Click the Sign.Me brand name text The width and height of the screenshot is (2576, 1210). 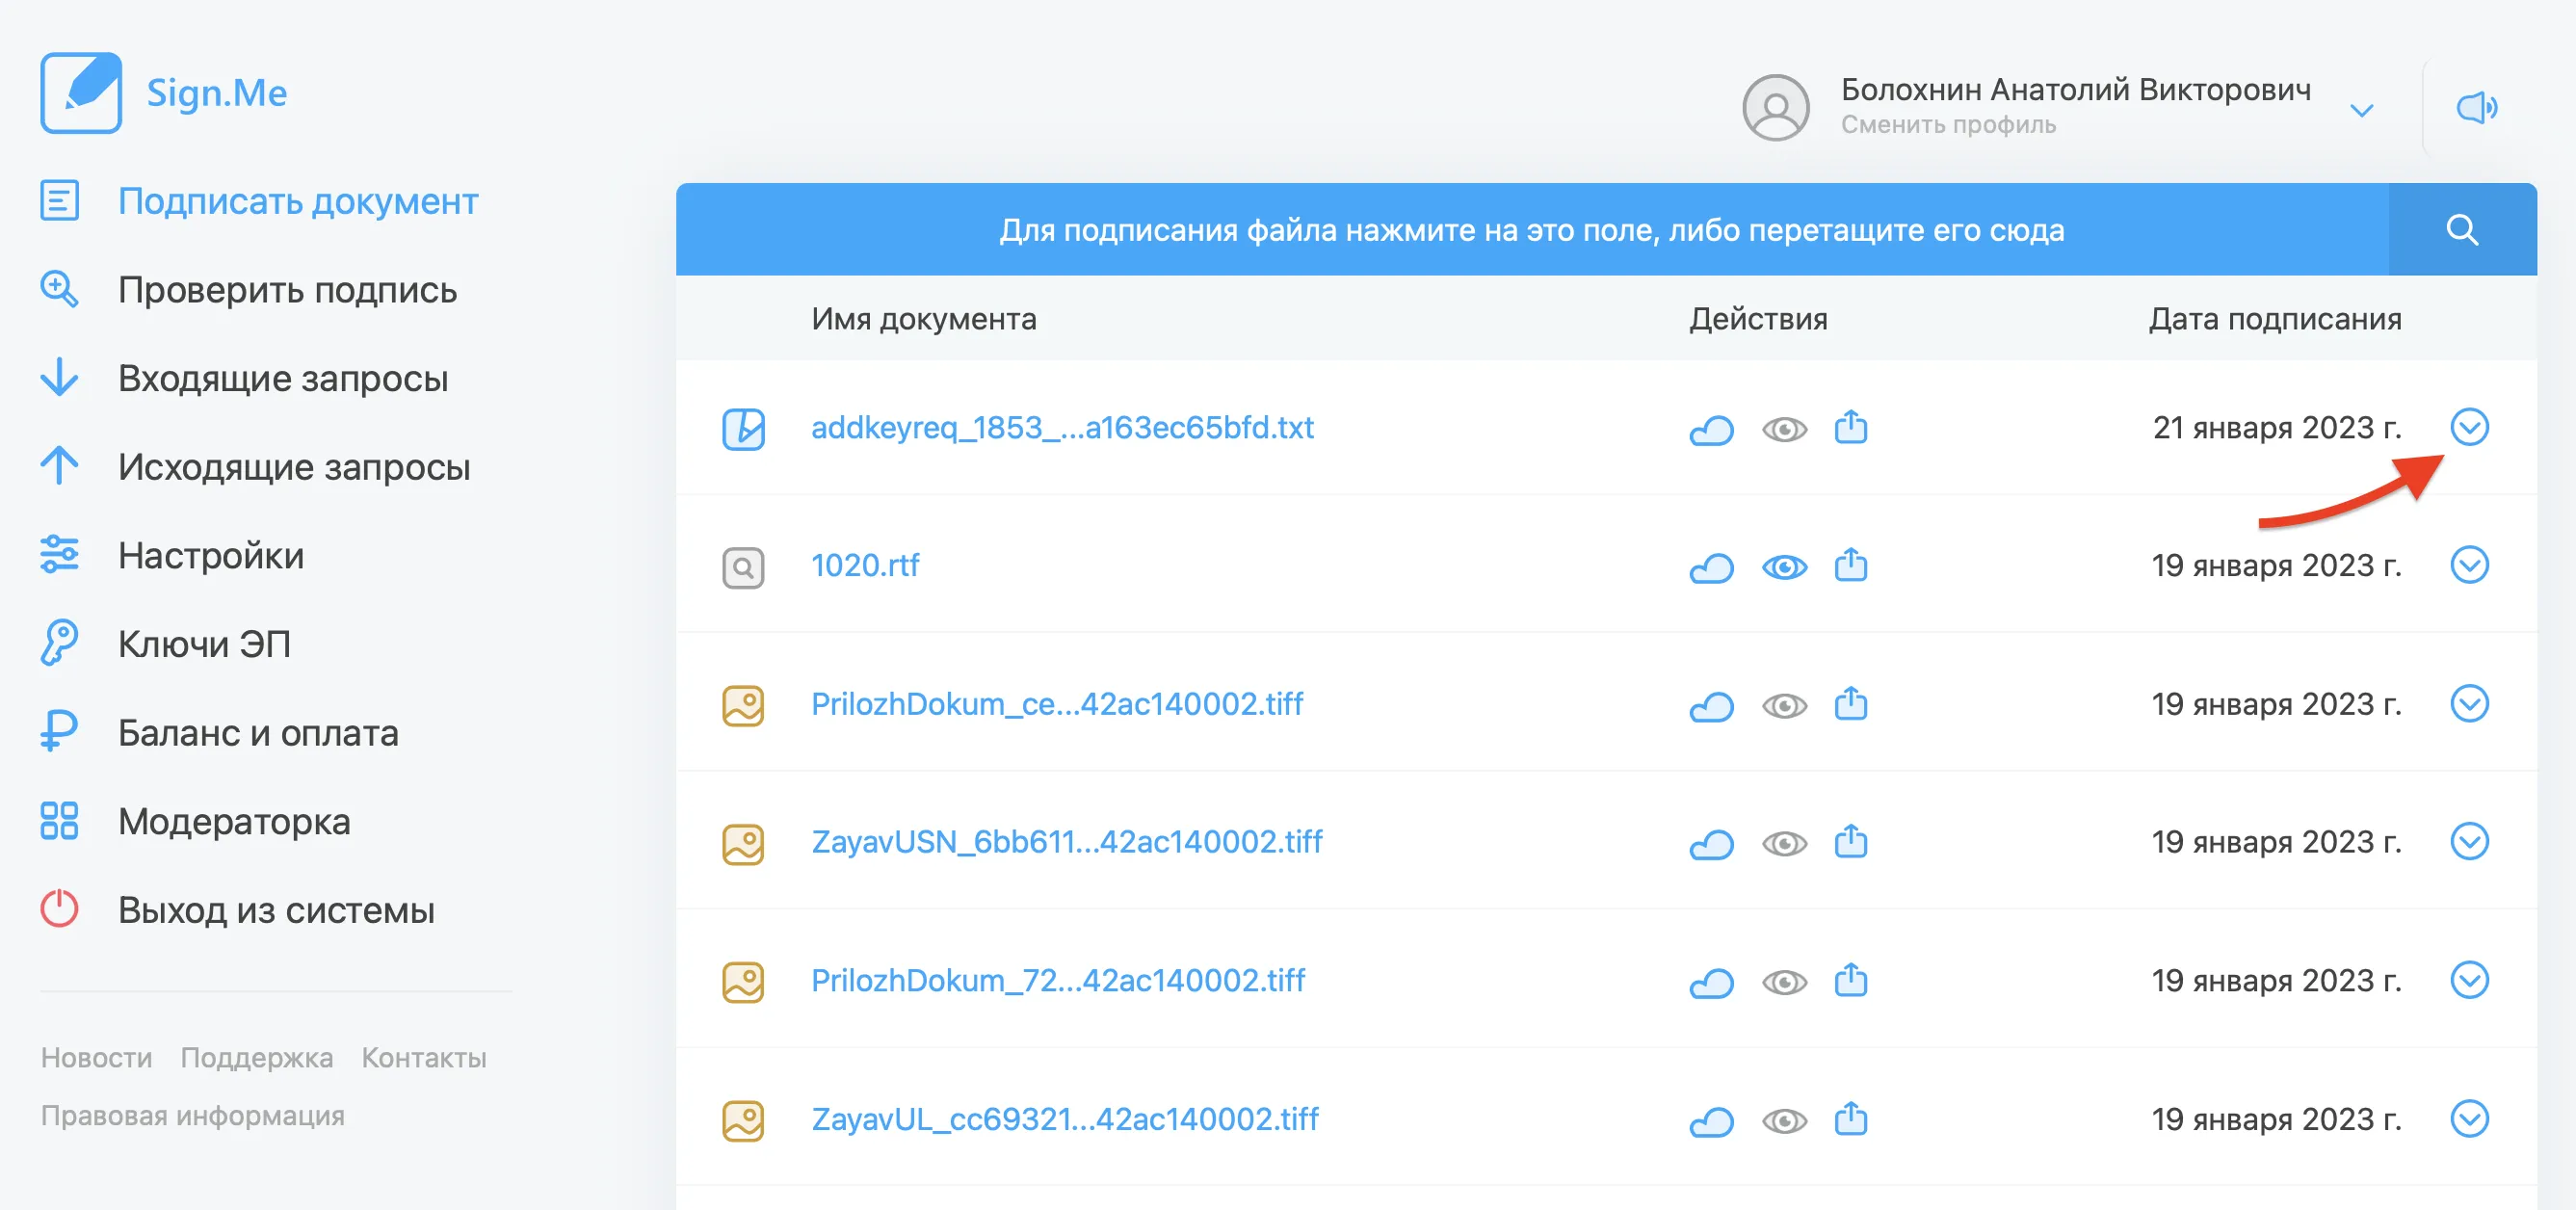(x=217, y=93)
